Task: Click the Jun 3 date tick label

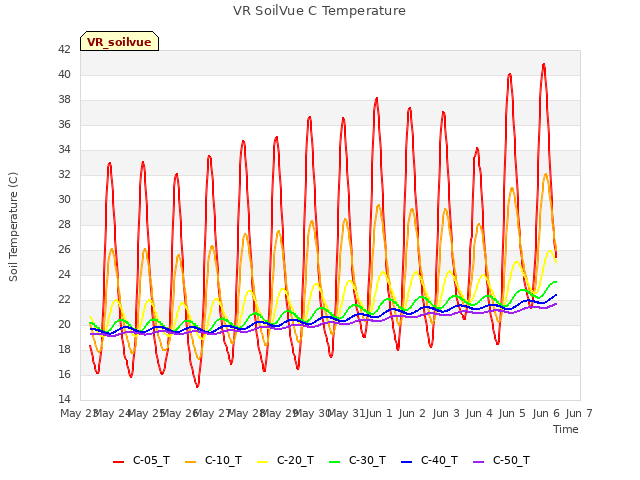Action: pos(446,413)
